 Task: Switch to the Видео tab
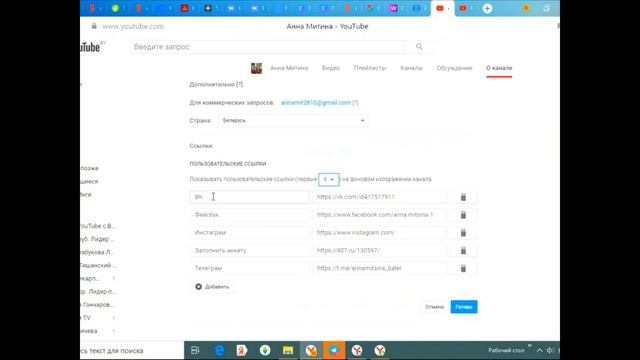(x=331, y=68)
